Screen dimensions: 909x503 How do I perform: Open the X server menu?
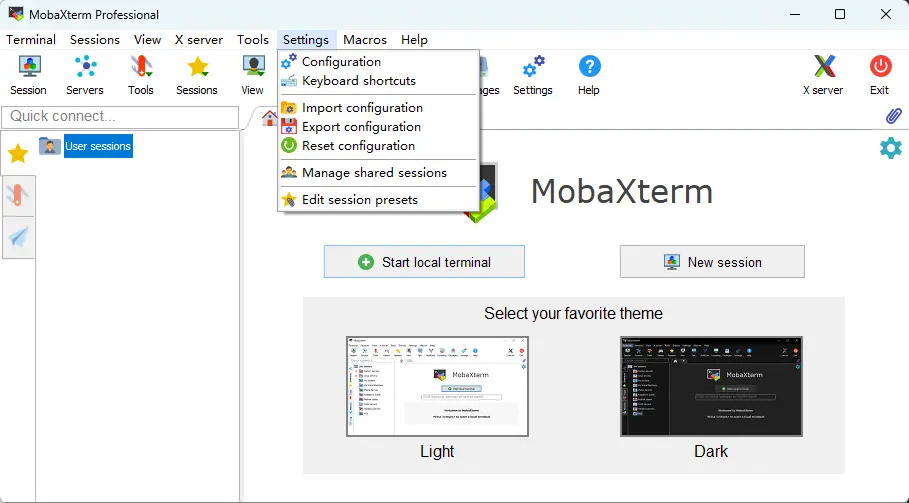(x=199, y=39)
